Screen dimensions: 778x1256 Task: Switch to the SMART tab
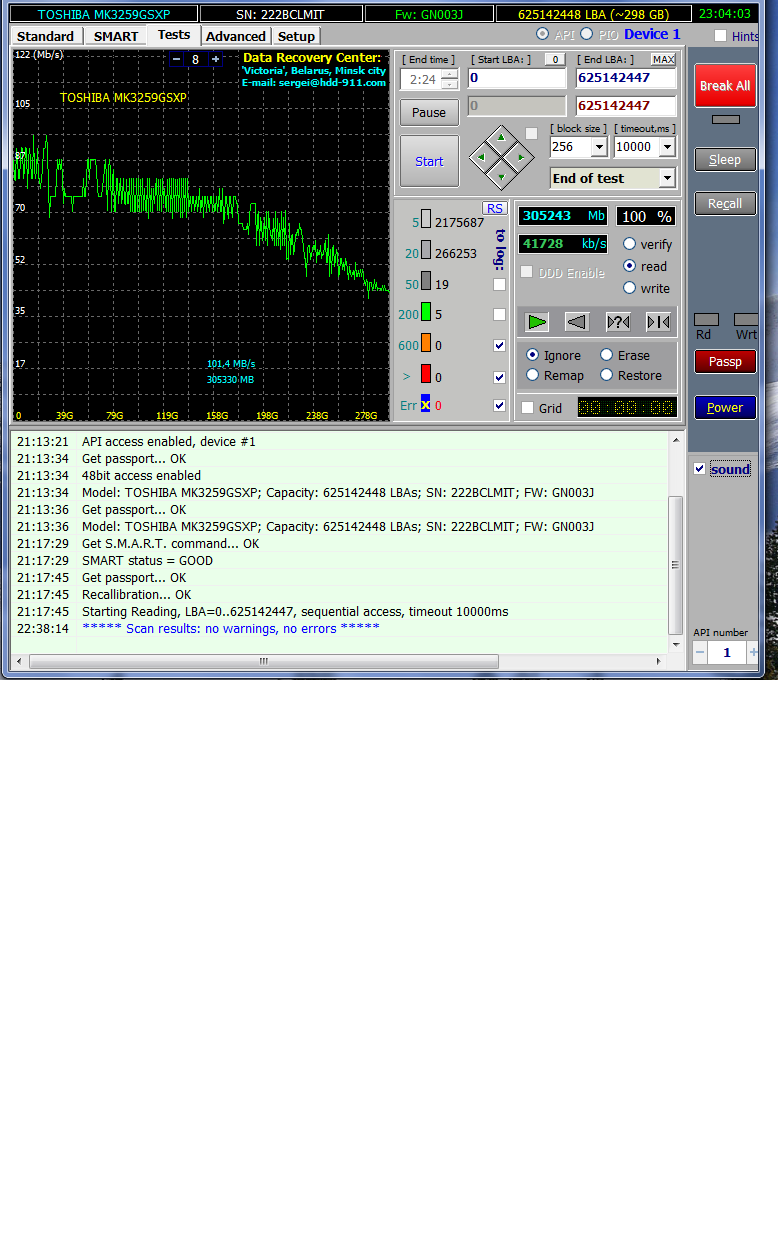[116, 36]
